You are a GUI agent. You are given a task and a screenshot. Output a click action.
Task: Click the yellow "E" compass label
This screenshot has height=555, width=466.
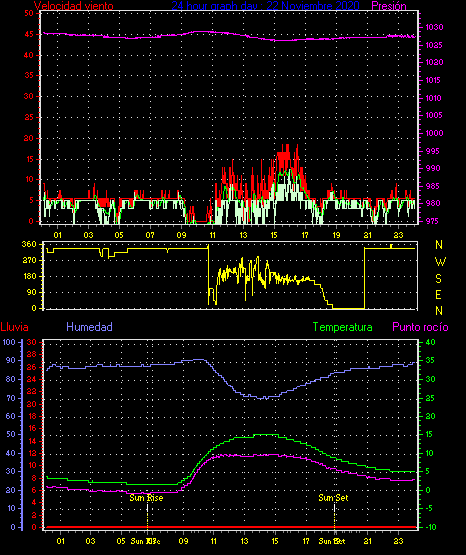(438, 294)
